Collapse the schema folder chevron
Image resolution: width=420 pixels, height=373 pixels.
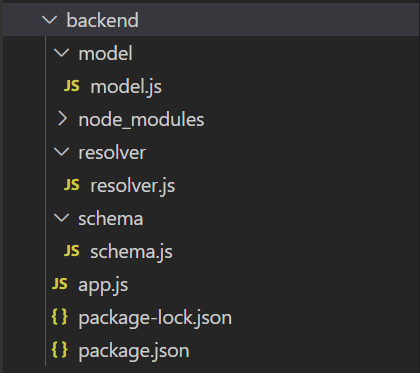pos(62,218)
